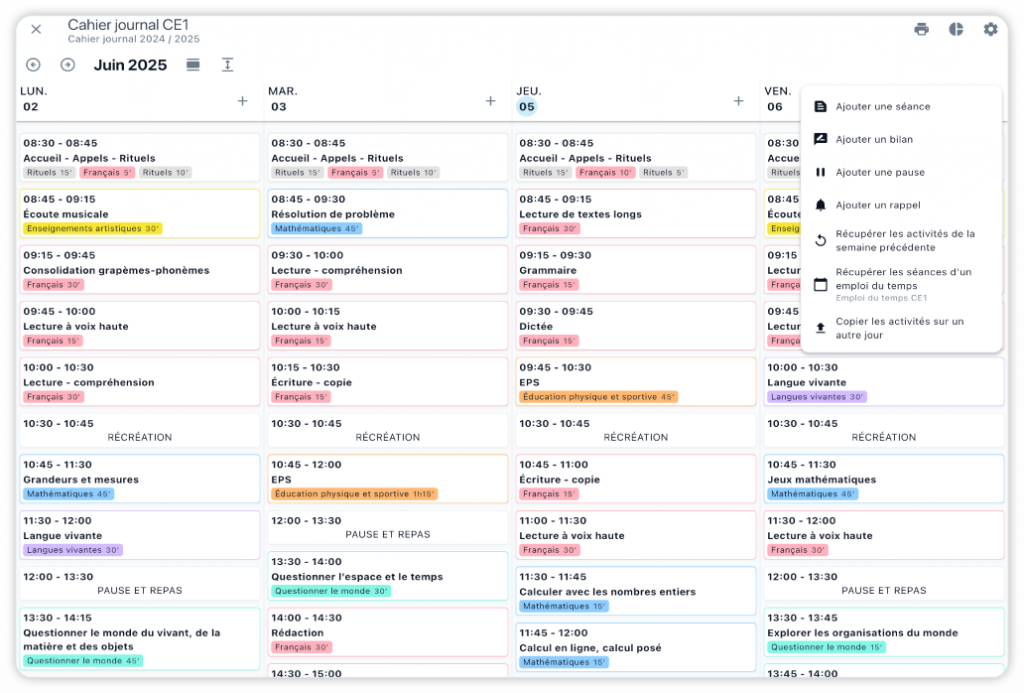The width and height of the screenshot is (1024, 693).
Task: Click the print icon
Action: 921,29
